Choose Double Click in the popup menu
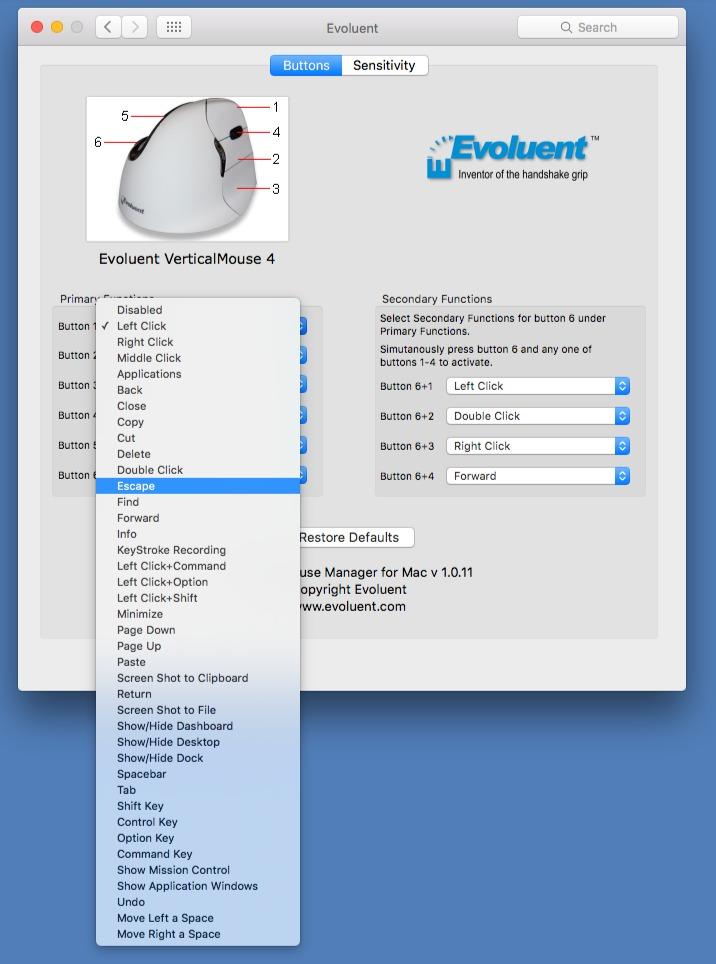 (198, 470)
